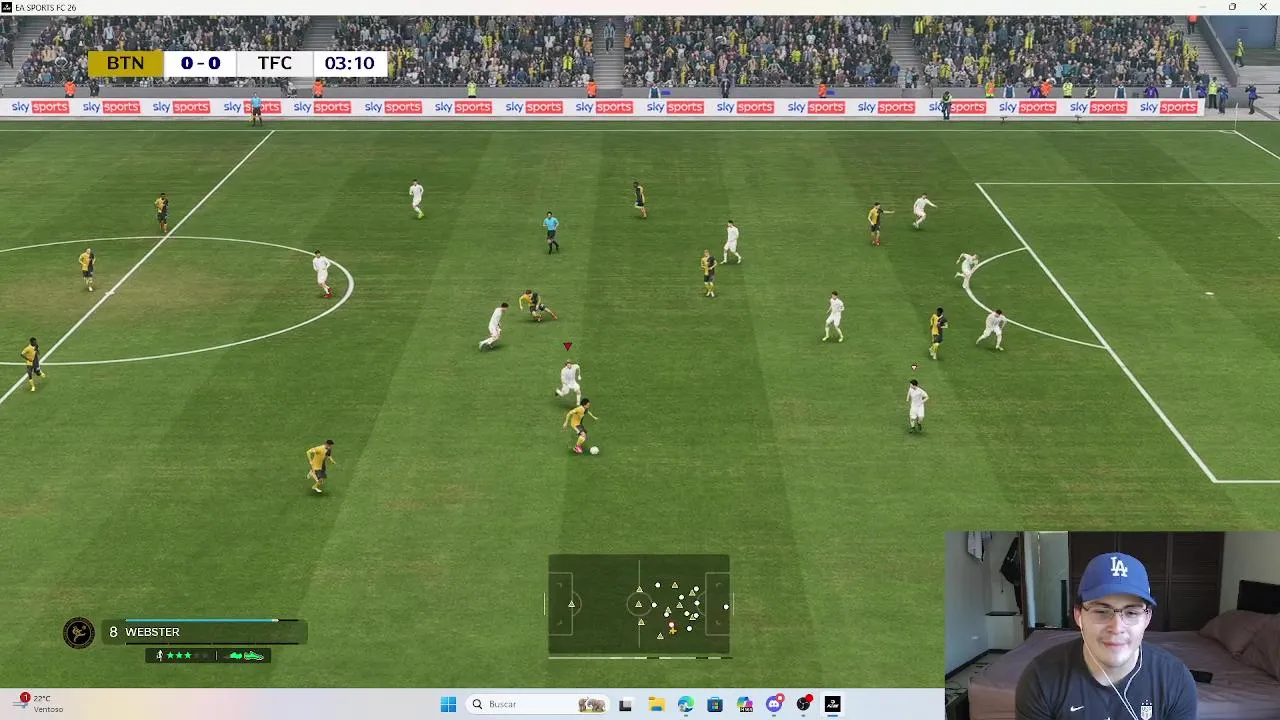Open Microsoft Store from the taskbar

(714, 704)
